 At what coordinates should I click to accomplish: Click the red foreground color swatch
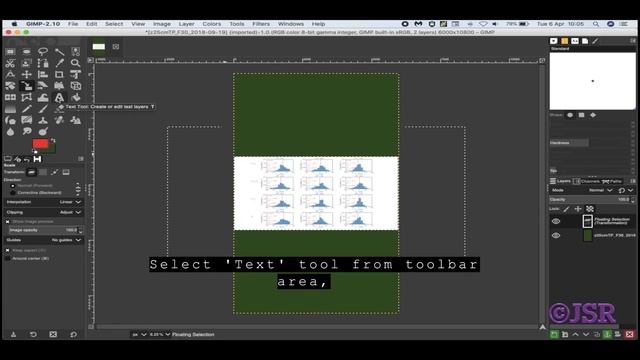(x=40, y=144)
